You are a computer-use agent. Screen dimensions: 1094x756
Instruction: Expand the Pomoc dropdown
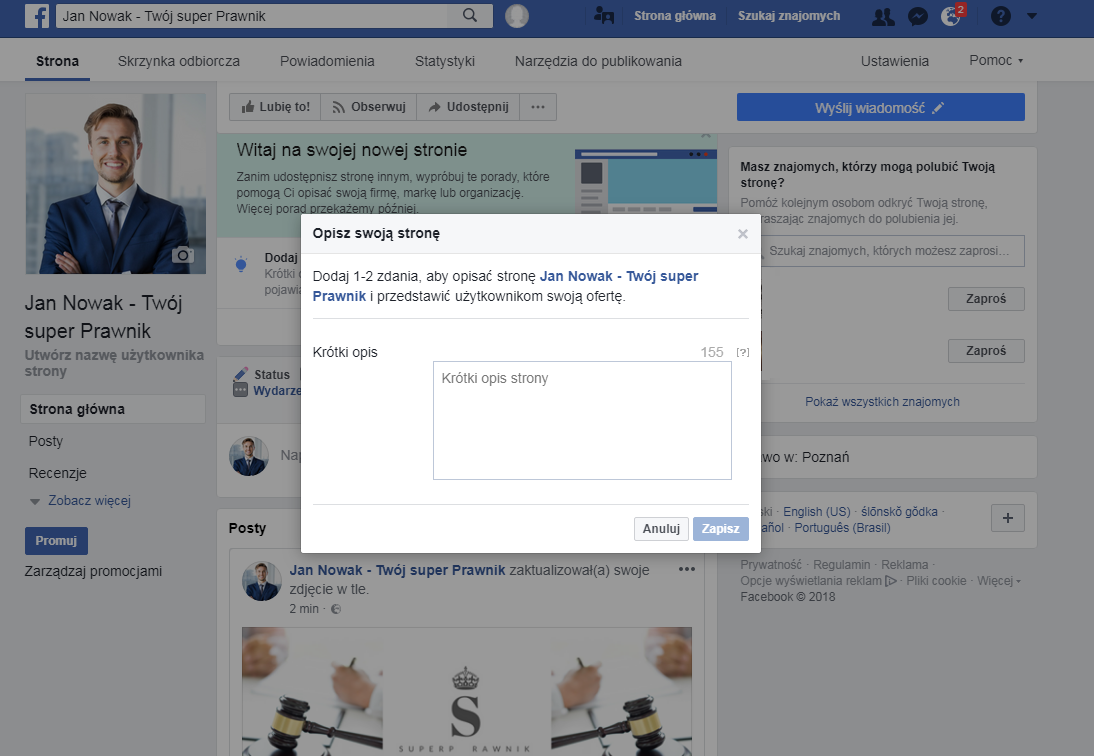pos(996,61)
